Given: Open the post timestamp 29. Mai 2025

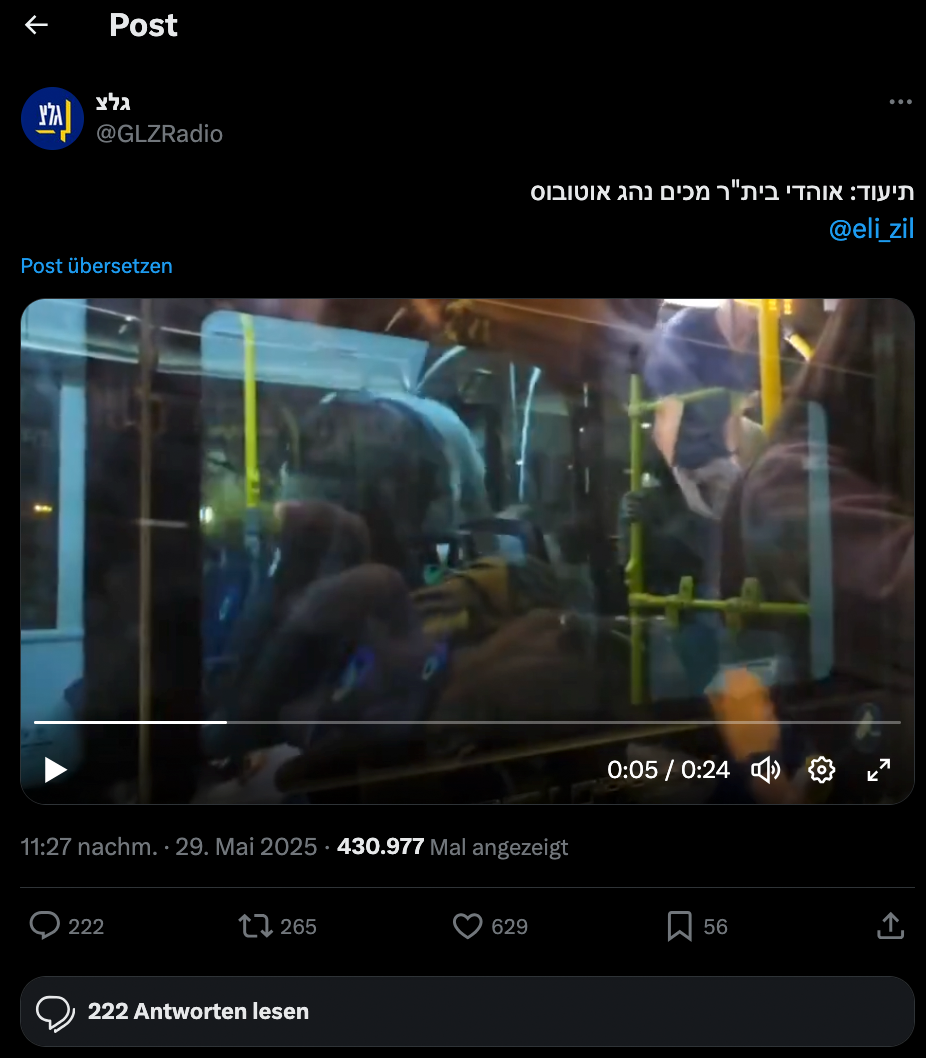Looking at the screenshot, I should [x=246, y=846].
